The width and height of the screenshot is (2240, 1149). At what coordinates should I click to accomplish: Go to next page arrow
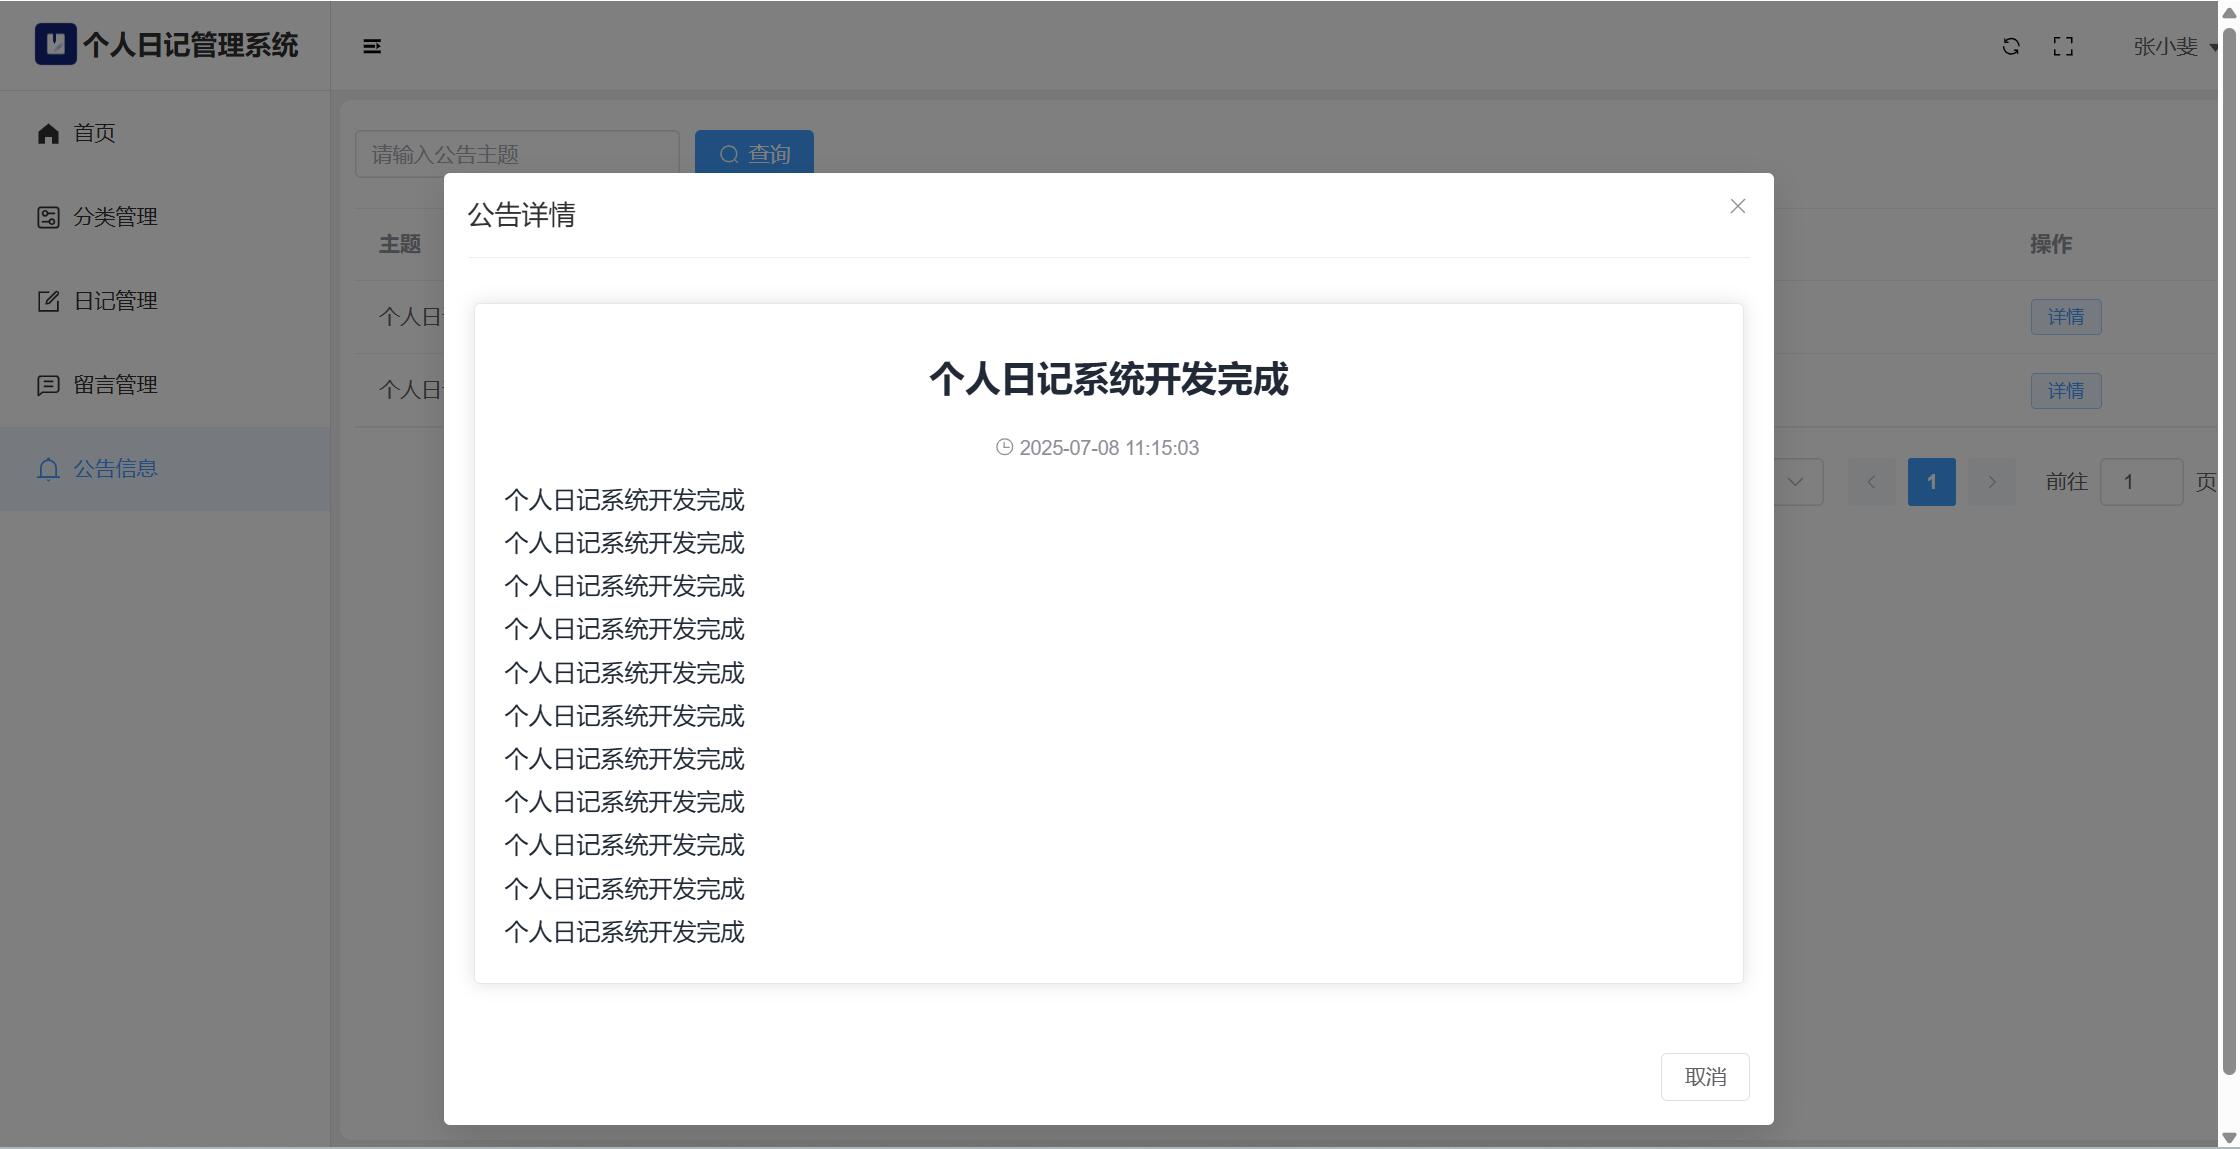(x=1992, y=482)
